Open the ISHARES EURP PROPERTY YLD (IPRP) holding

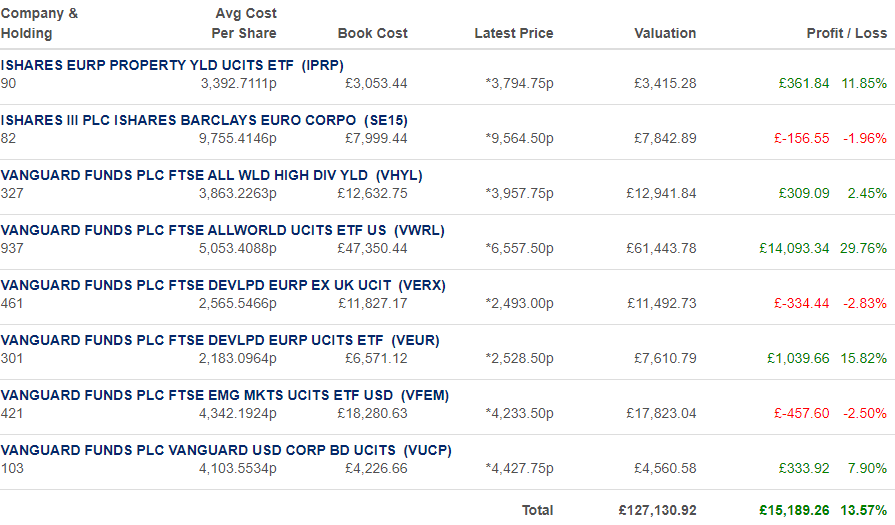(172, 65)
